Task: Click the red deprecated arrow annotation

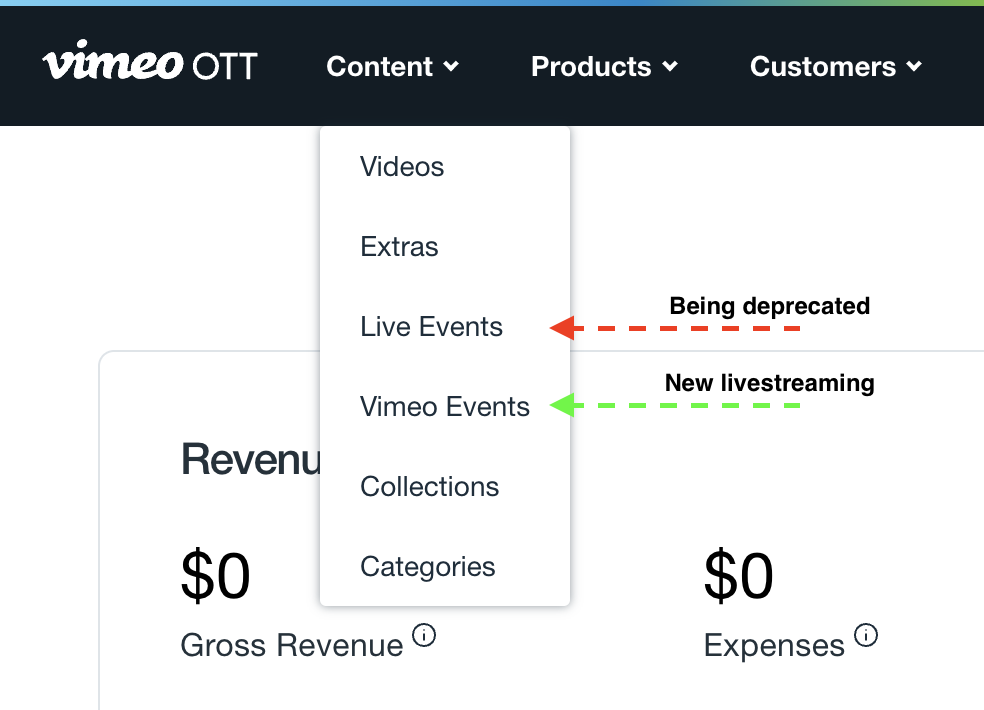Action: [x=675, y=328]
